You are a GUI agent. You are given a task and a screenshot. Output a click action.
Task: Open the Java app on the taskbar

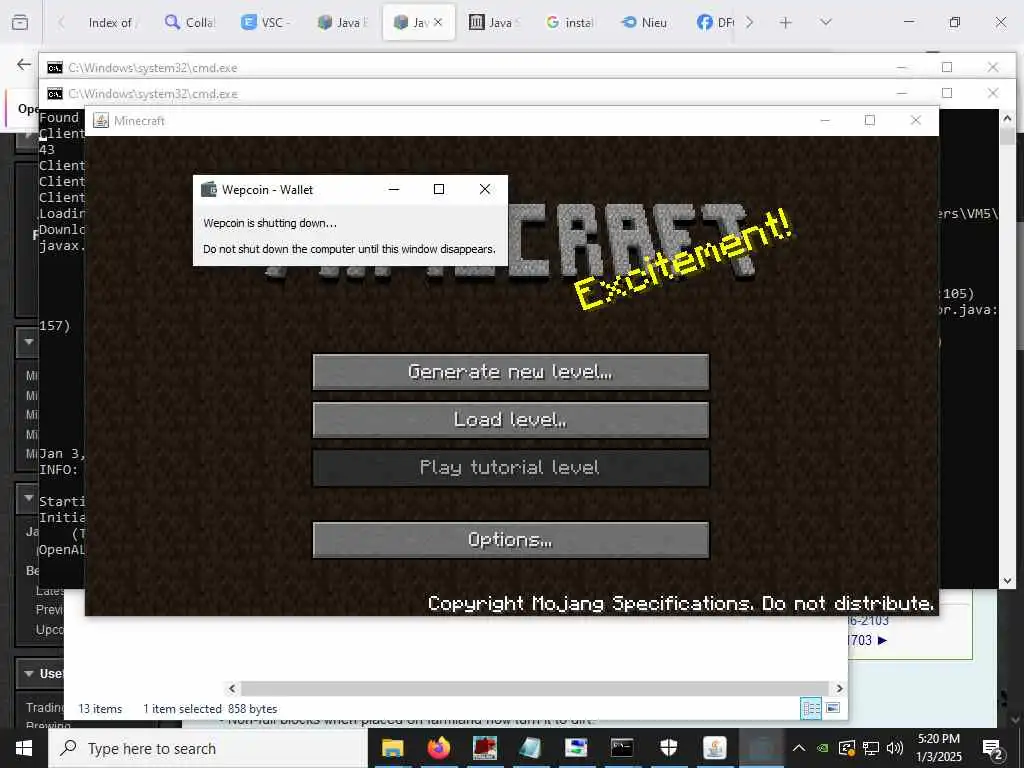coord(714,748)
